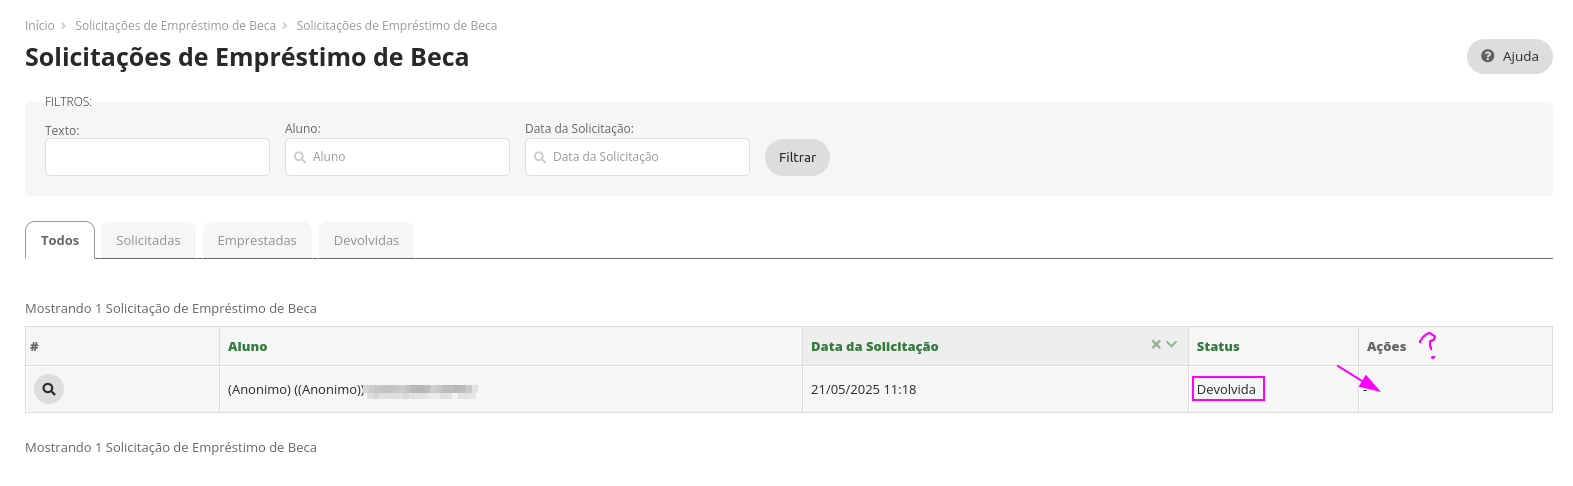
Task: Open the Aluno filter search box
Action: click(397, 157)
